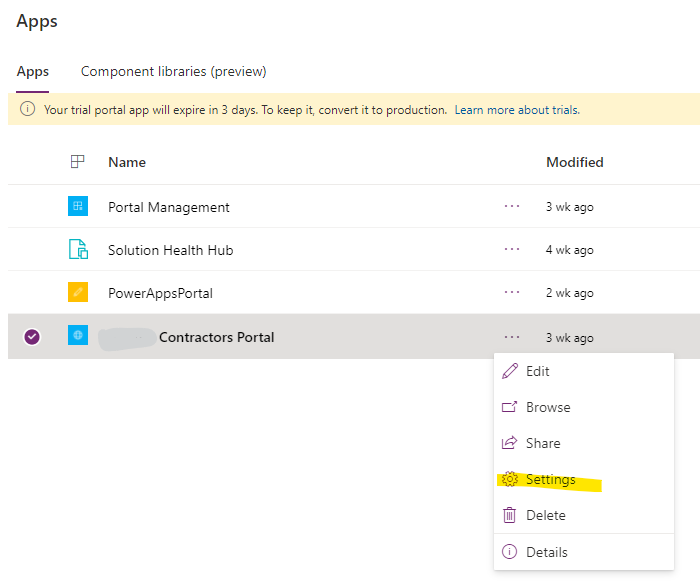Click the Settings gear icon in menu

click(x=509, y=479)
